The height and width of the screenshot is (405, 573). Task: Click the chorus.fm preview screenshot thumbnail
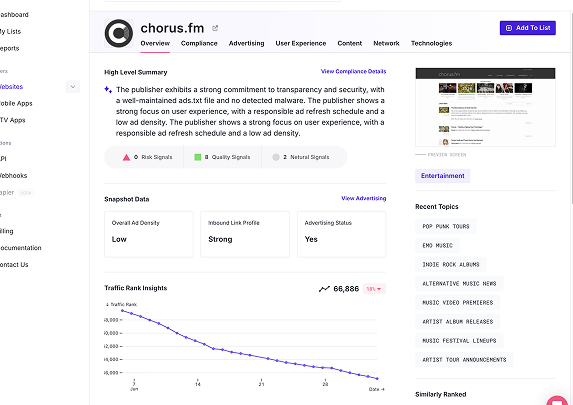coord(485,107)
